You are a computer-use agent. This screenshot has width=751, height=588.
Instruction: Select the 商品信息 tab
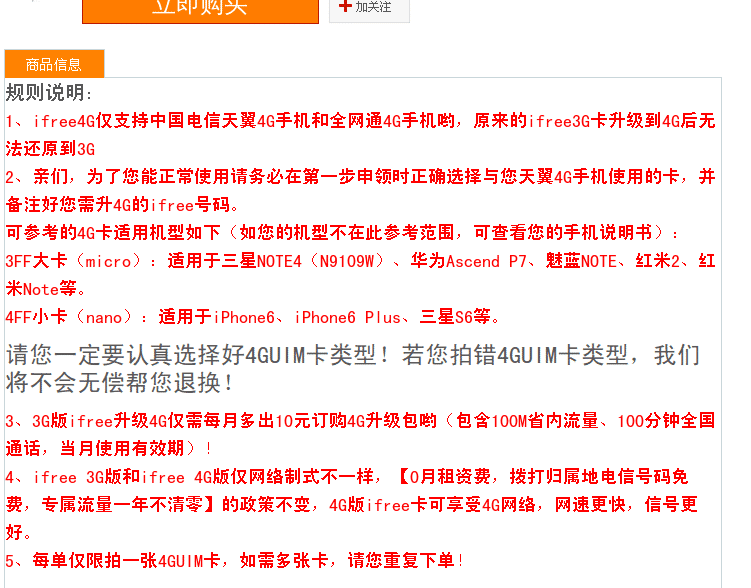[54, 64]
